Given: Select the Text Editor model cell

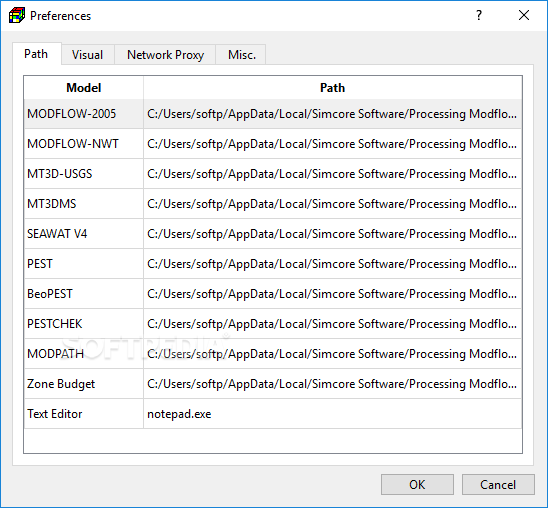Looking at the screenshot, I should click(x=84, y=414).
